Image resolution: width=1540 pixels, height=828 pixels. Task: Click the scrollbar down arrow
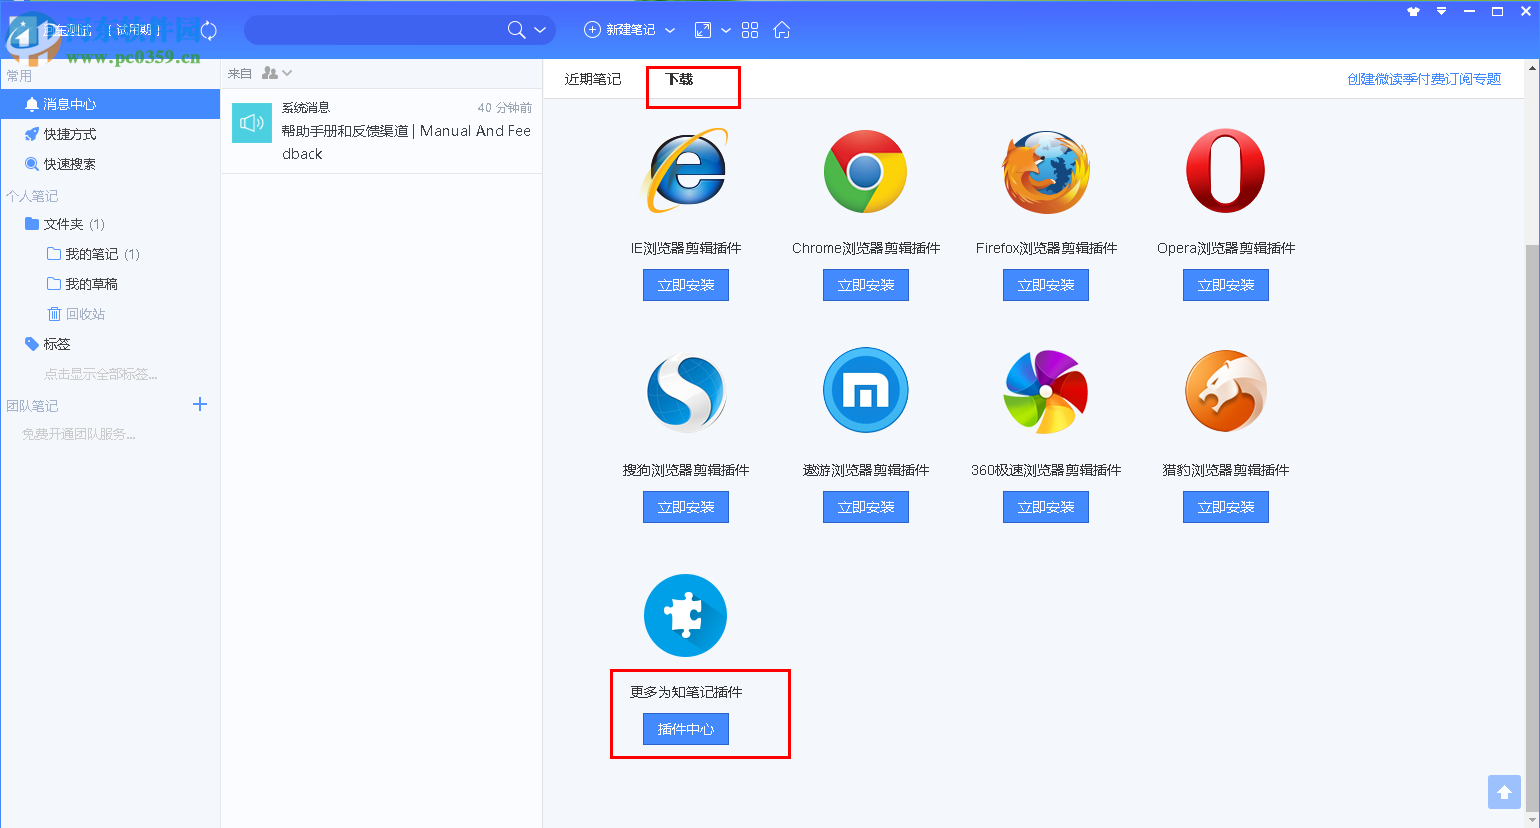pos(1532,819)
